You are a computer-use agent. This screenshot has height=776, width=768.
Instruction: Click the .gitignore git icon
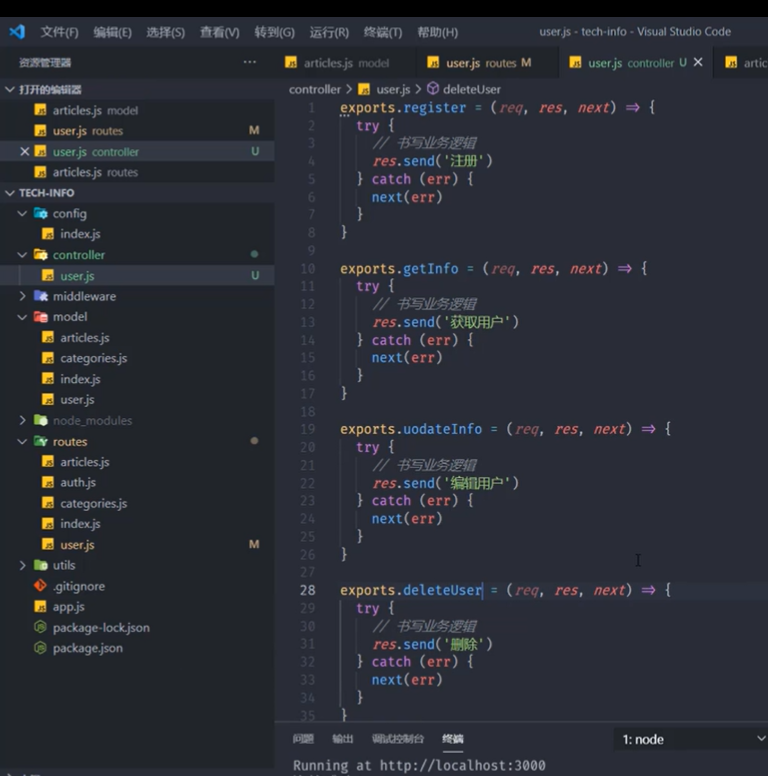40,586
